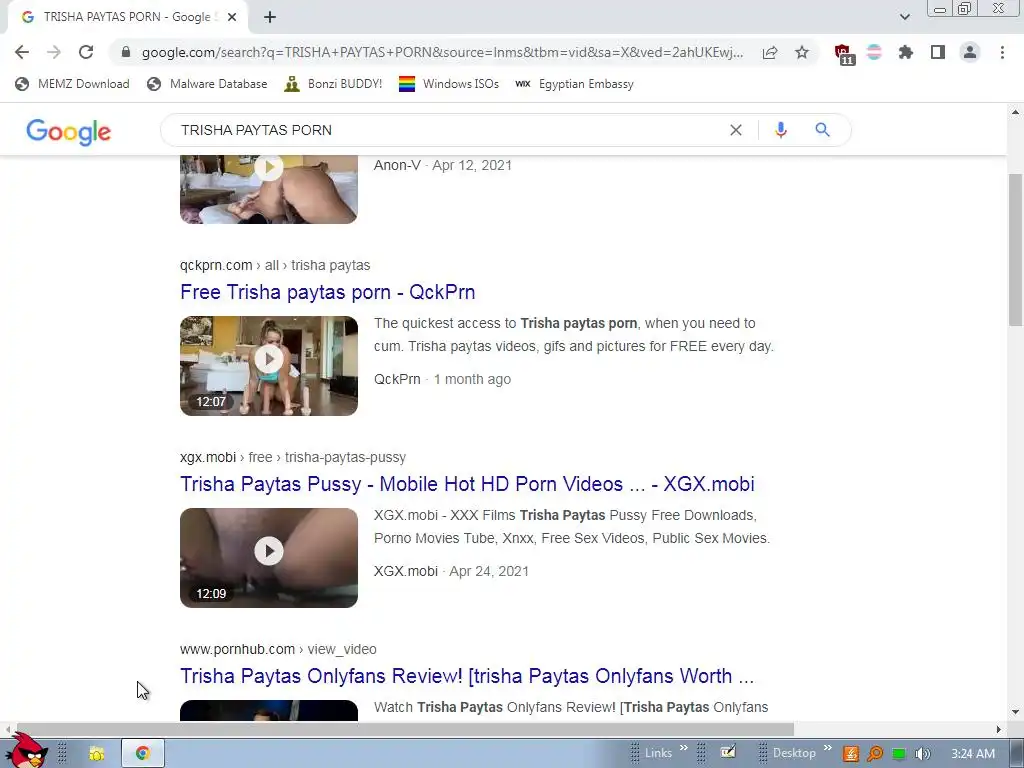Click the pink and blue striped extension icon
The image size is (1024, 768).
click(874, 52)
